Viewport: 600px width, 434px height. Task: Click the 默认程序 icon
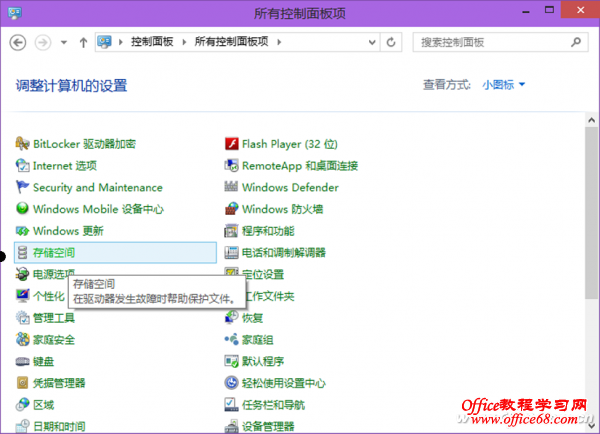coord(232,361)
